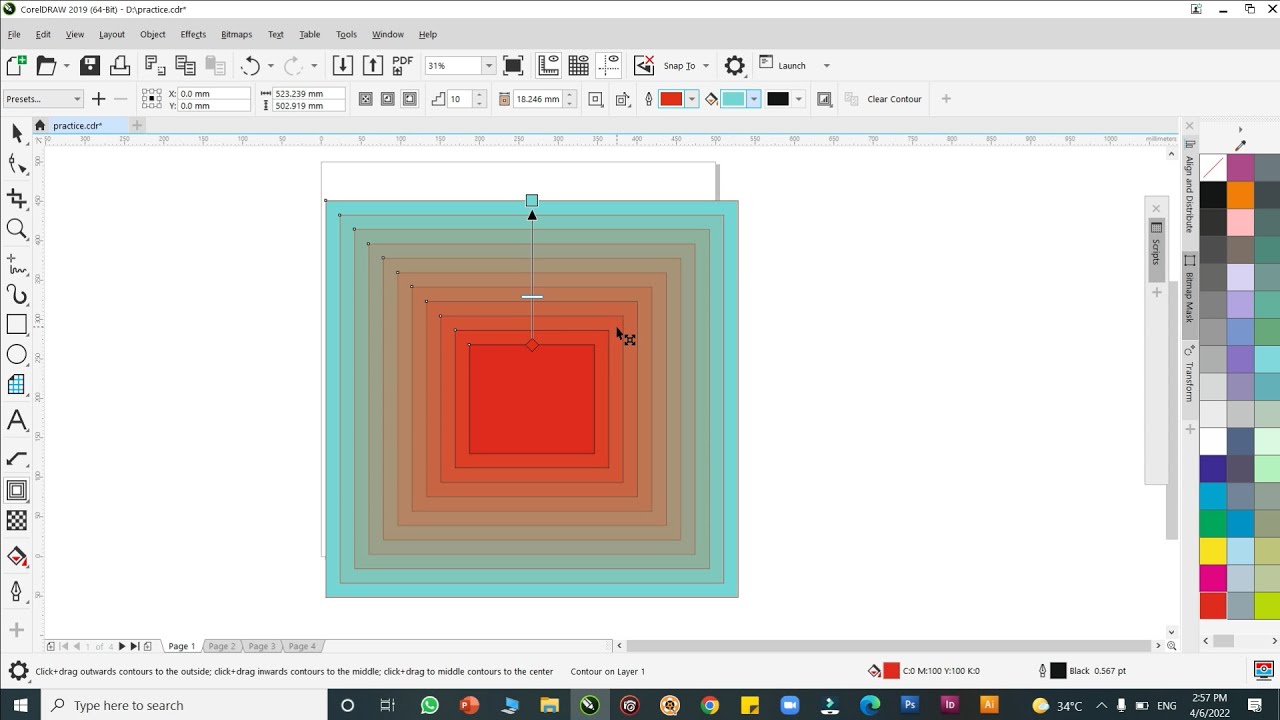Edit the contour steps value field
Image resolution: width=1280 pixels, height=720 pixels.
point(460,99)
